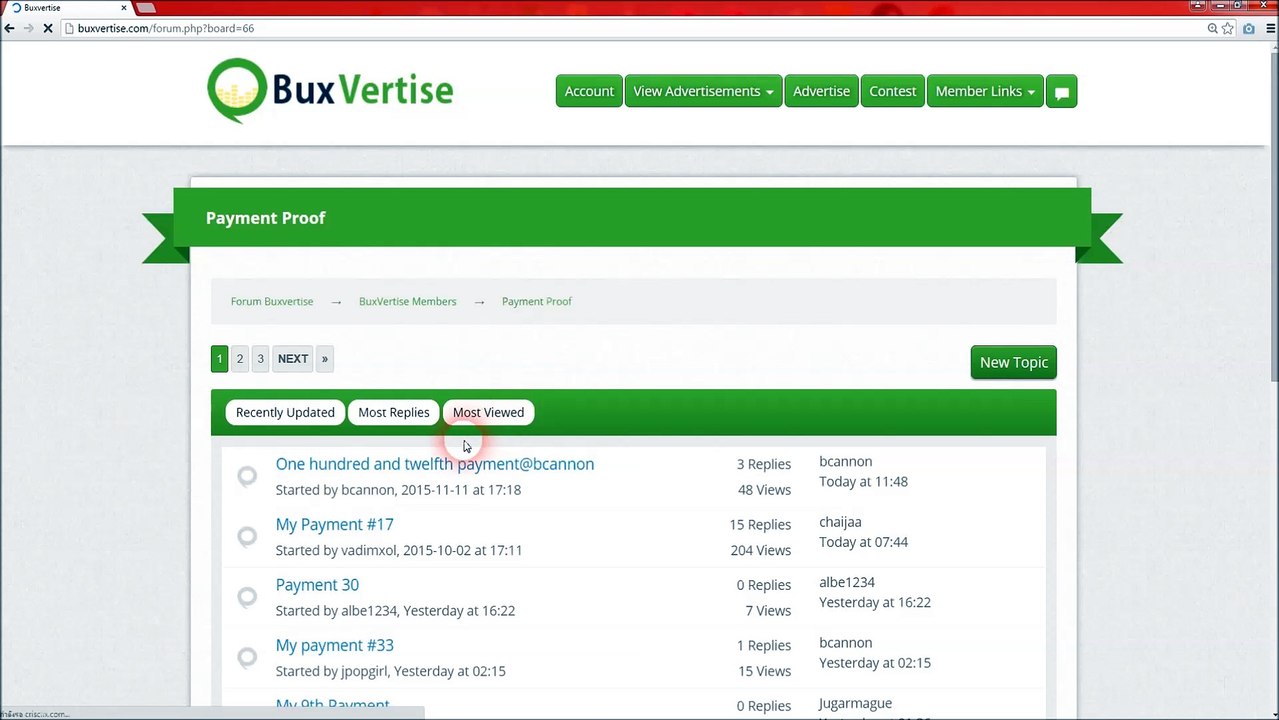Expand the Member Links dropdown
Image resolution: width=1279 pixels, height=720 pixels.
(x=985, y=91)
